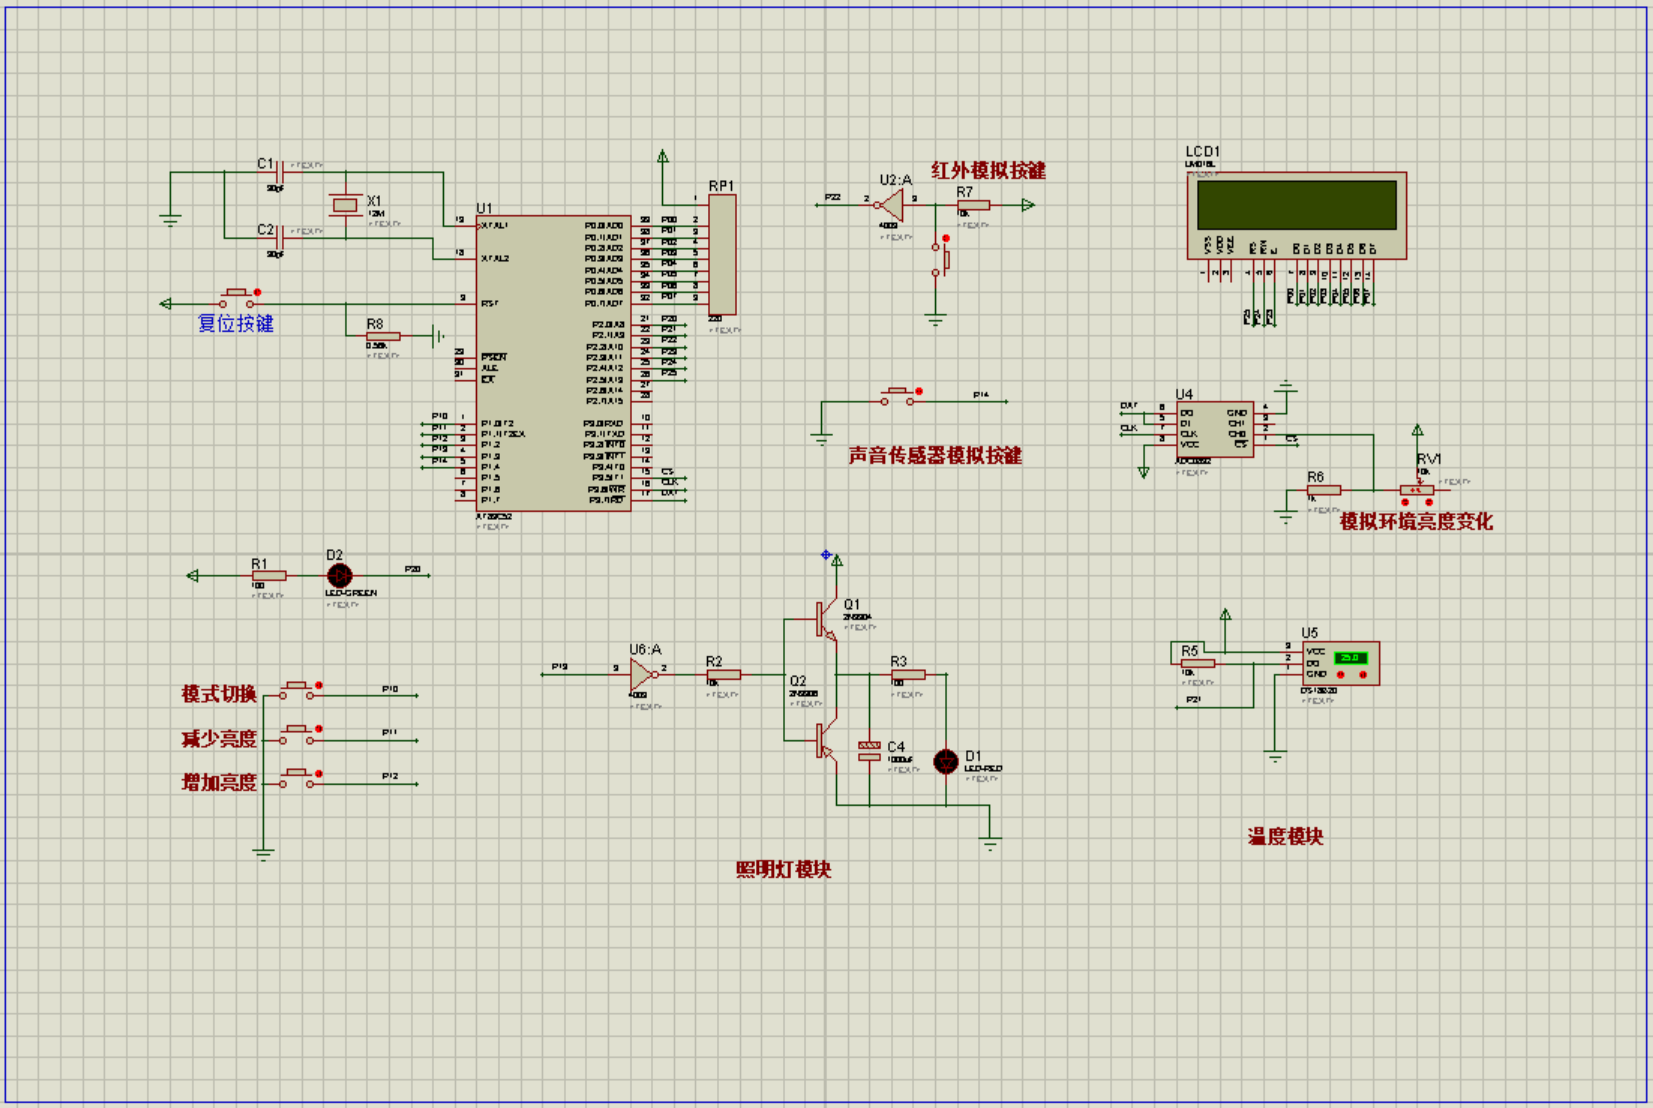Screen dimensions: 1653x1108
Task: Click left red button on U5 DS18B20
Action: pos(1341,675)
